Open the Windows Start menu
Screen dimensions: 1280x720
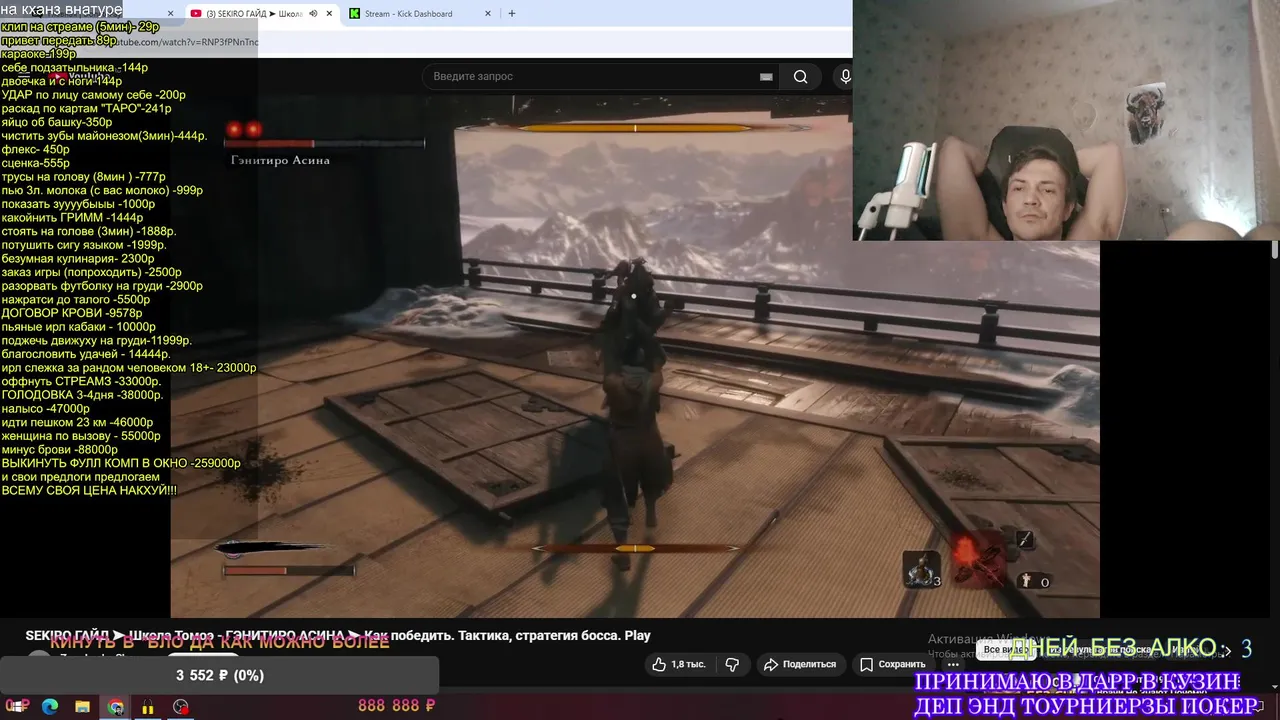coord(17,707)
